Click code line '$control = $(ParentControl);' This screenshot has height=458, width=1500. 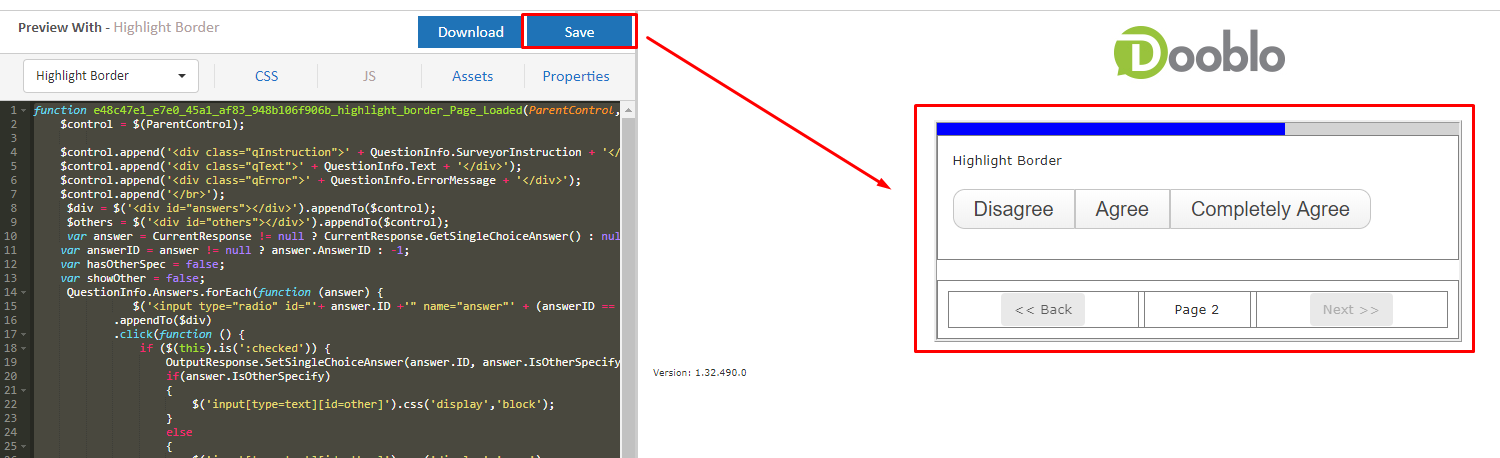152,124
